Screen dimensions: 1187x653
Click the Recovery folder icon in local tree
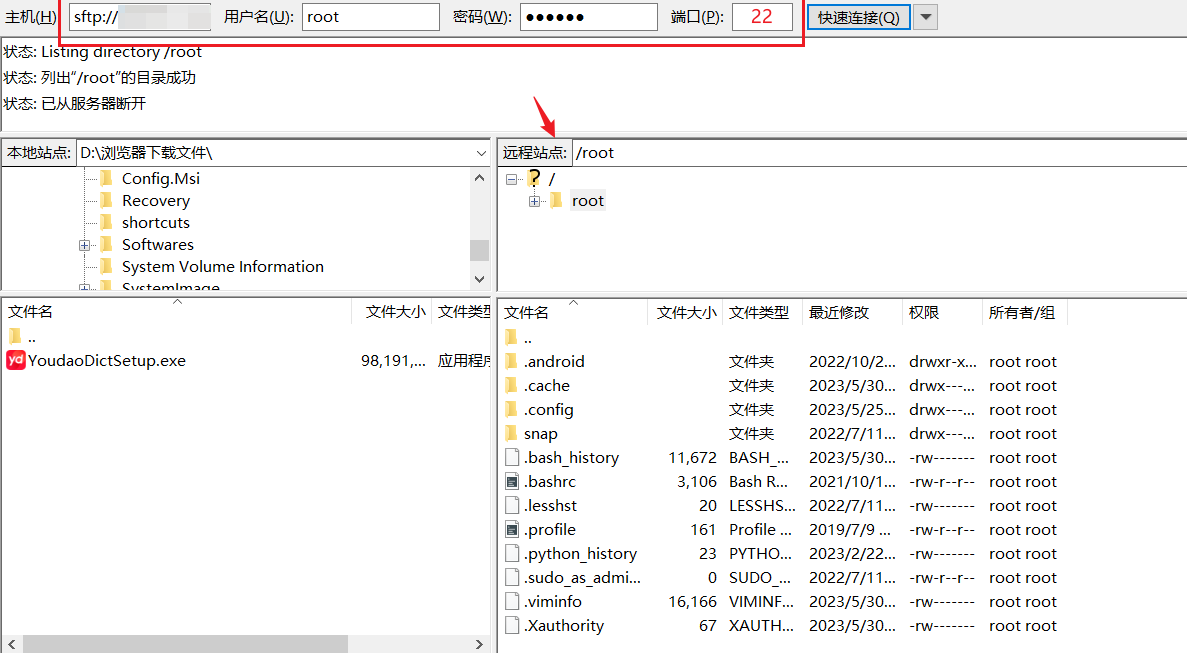(107, 200)
